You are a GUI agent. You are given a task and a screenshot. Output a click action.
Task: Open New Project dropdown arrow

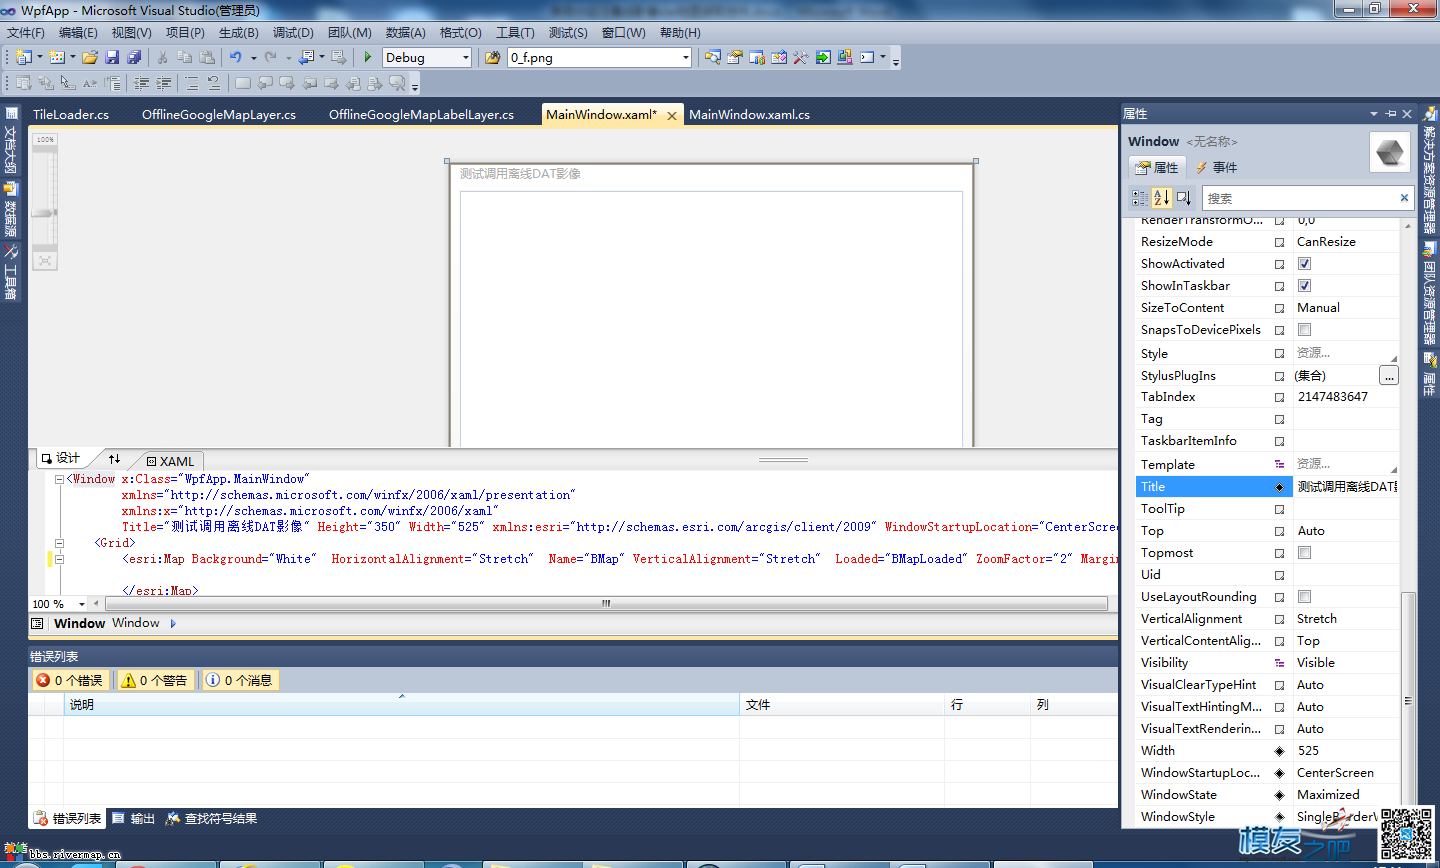click(40, 58)
